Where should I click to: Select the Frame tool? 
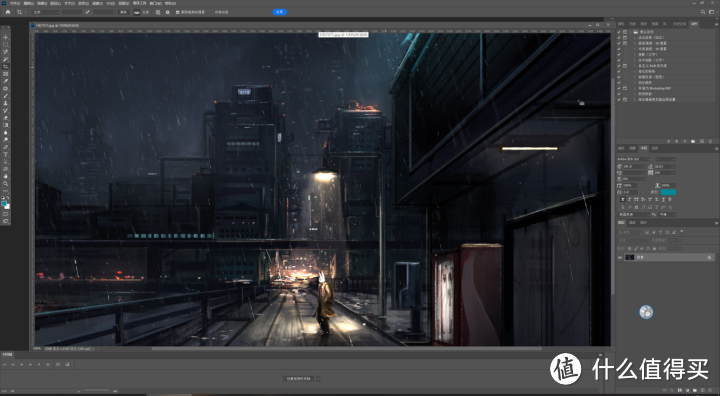6,74
